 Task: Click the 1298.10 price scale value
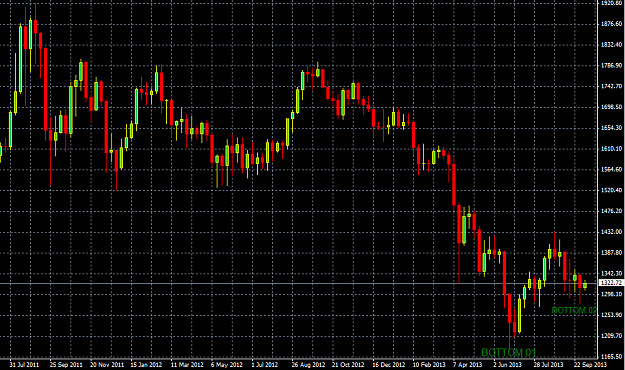(611, 294)
